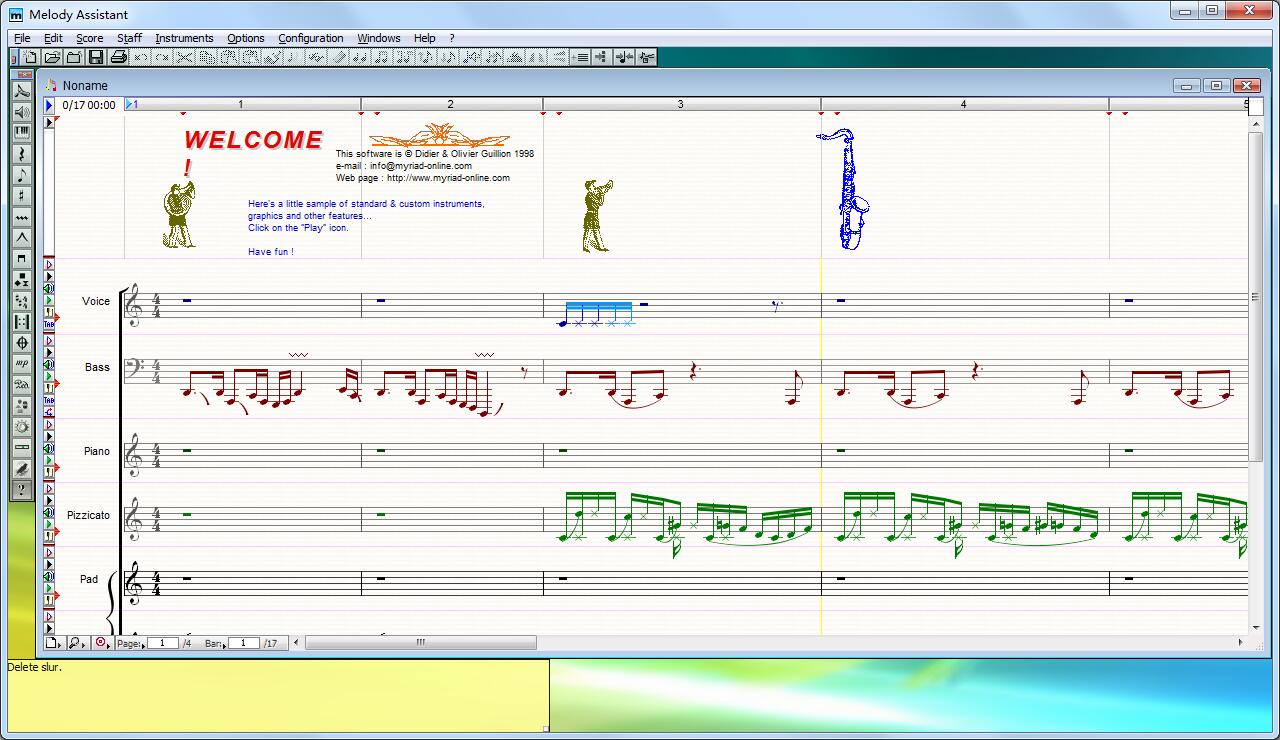The width and height of the screenshot is (1280, 740).
Task: Open the Configuration menu
Action: pos(310,38)
